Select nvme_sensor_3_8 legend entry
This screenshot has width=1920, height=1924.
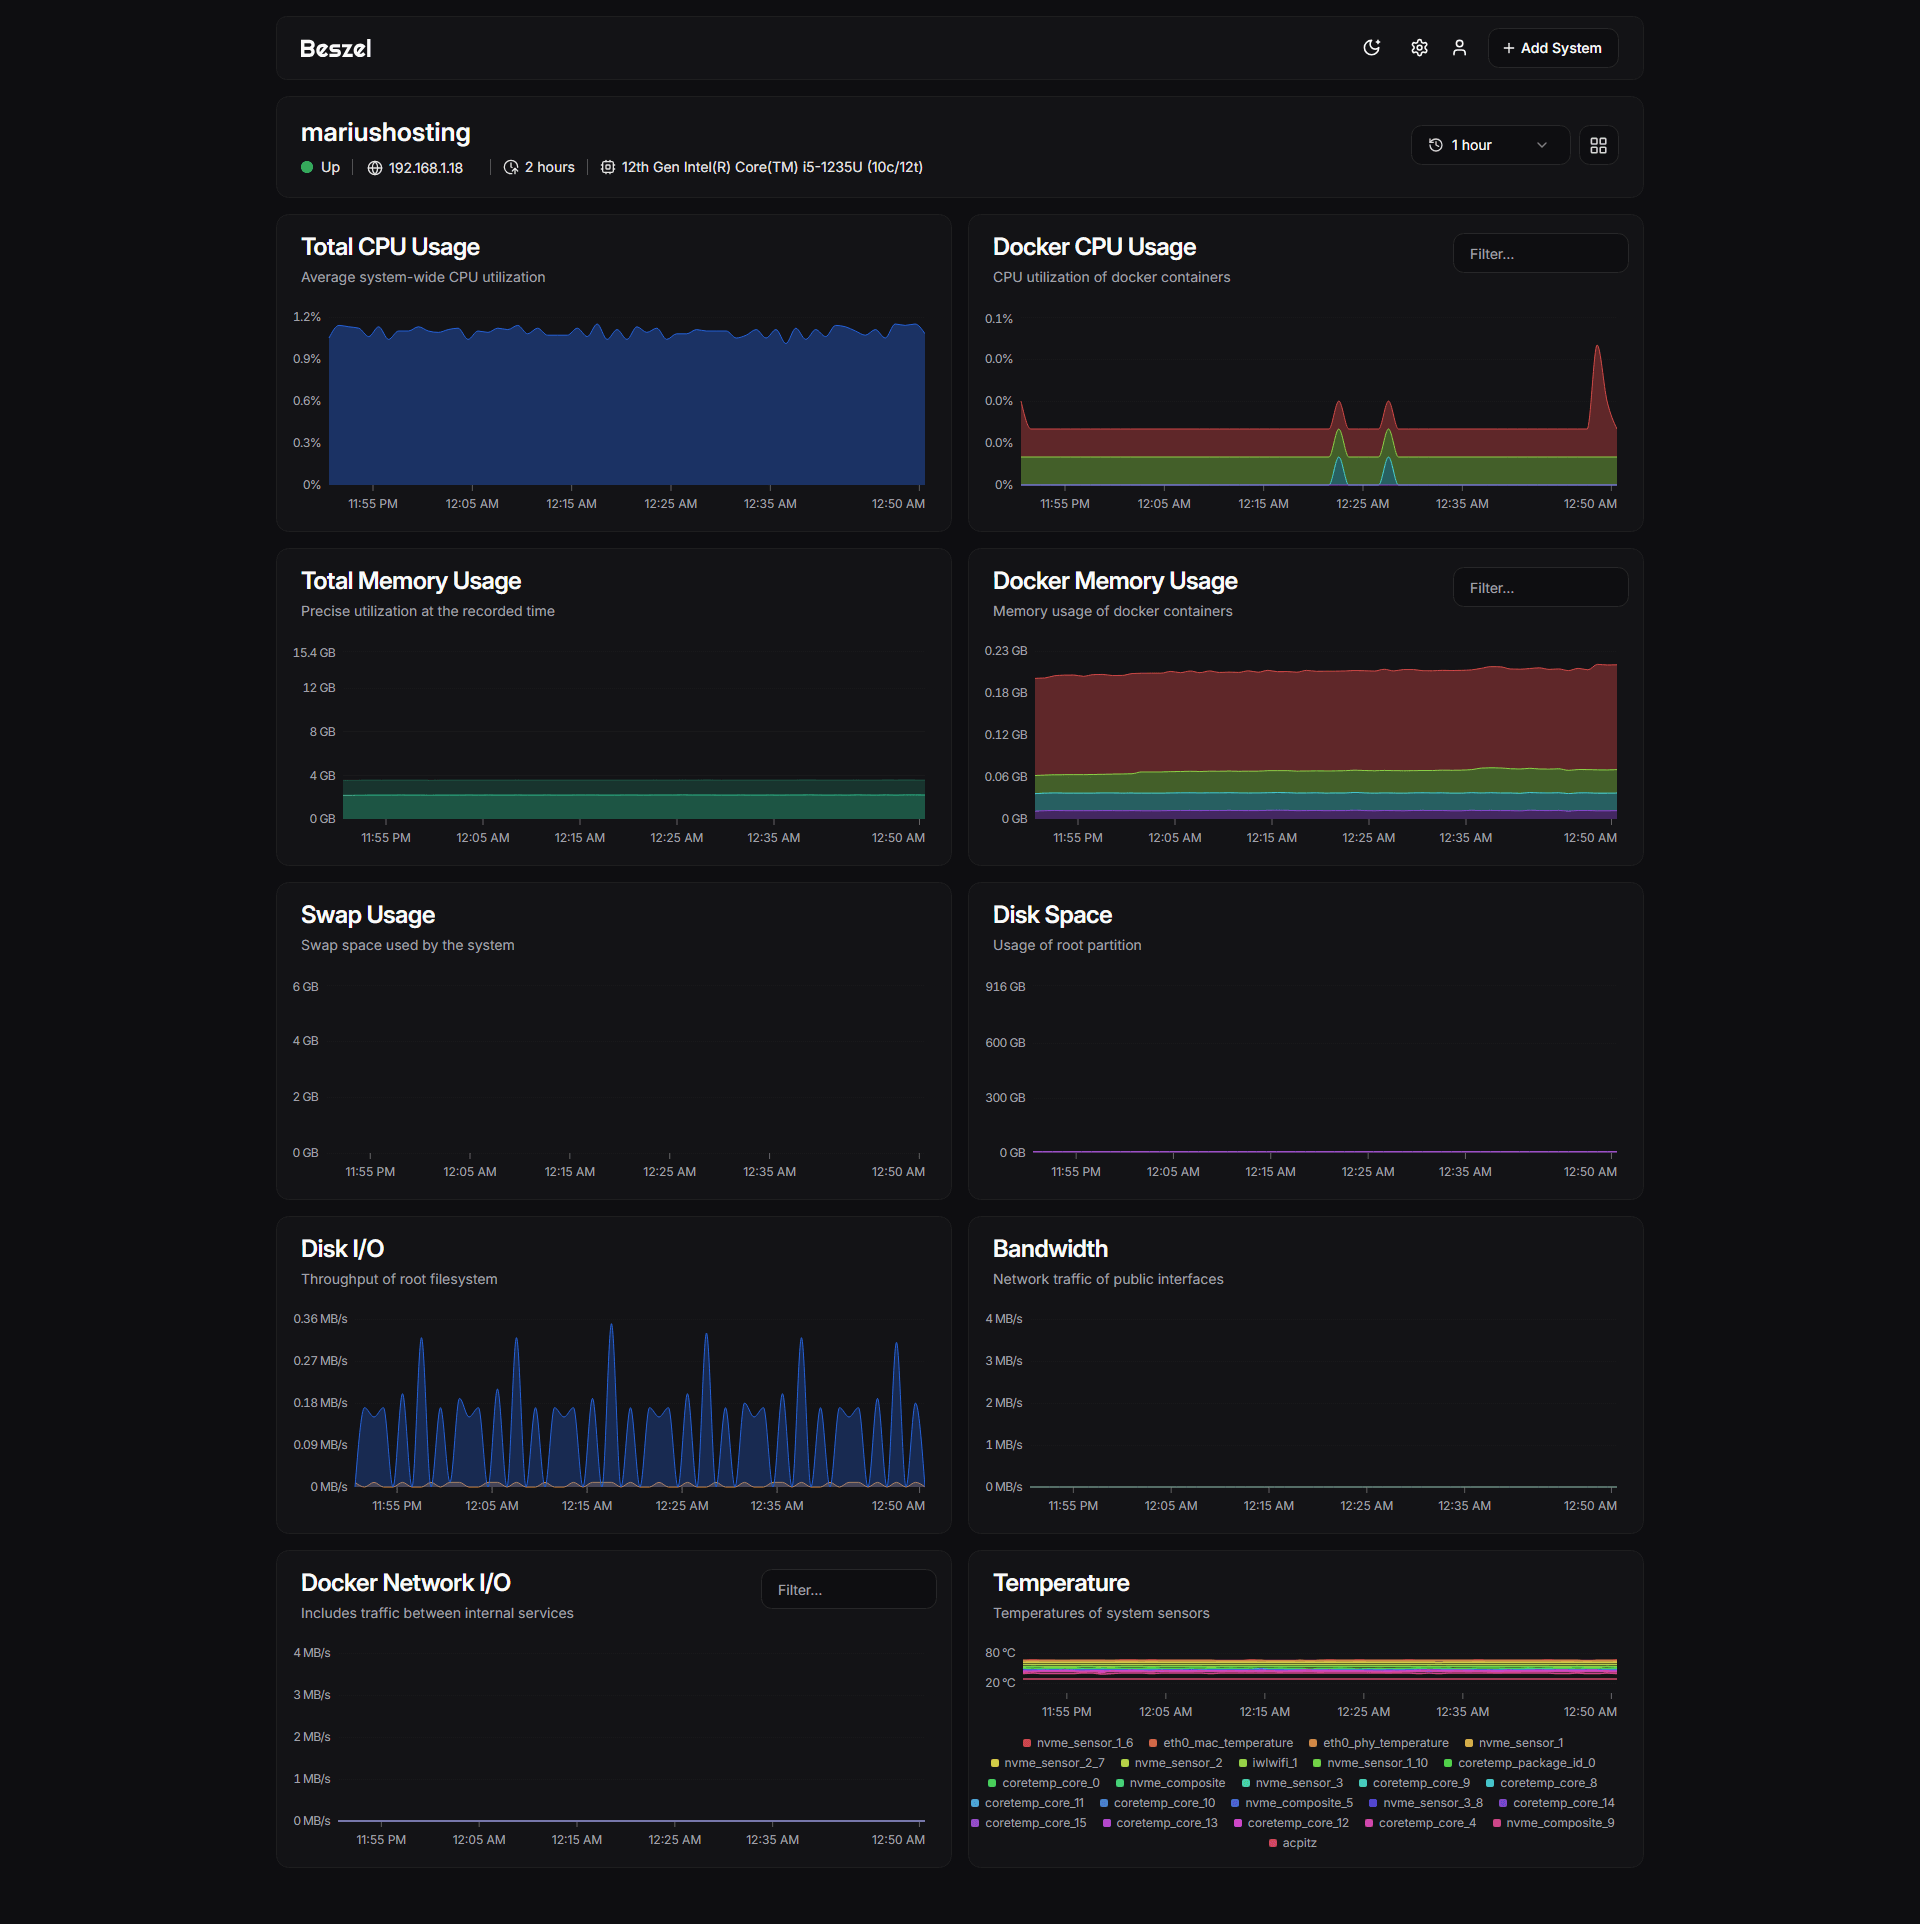[1425, 1803]
